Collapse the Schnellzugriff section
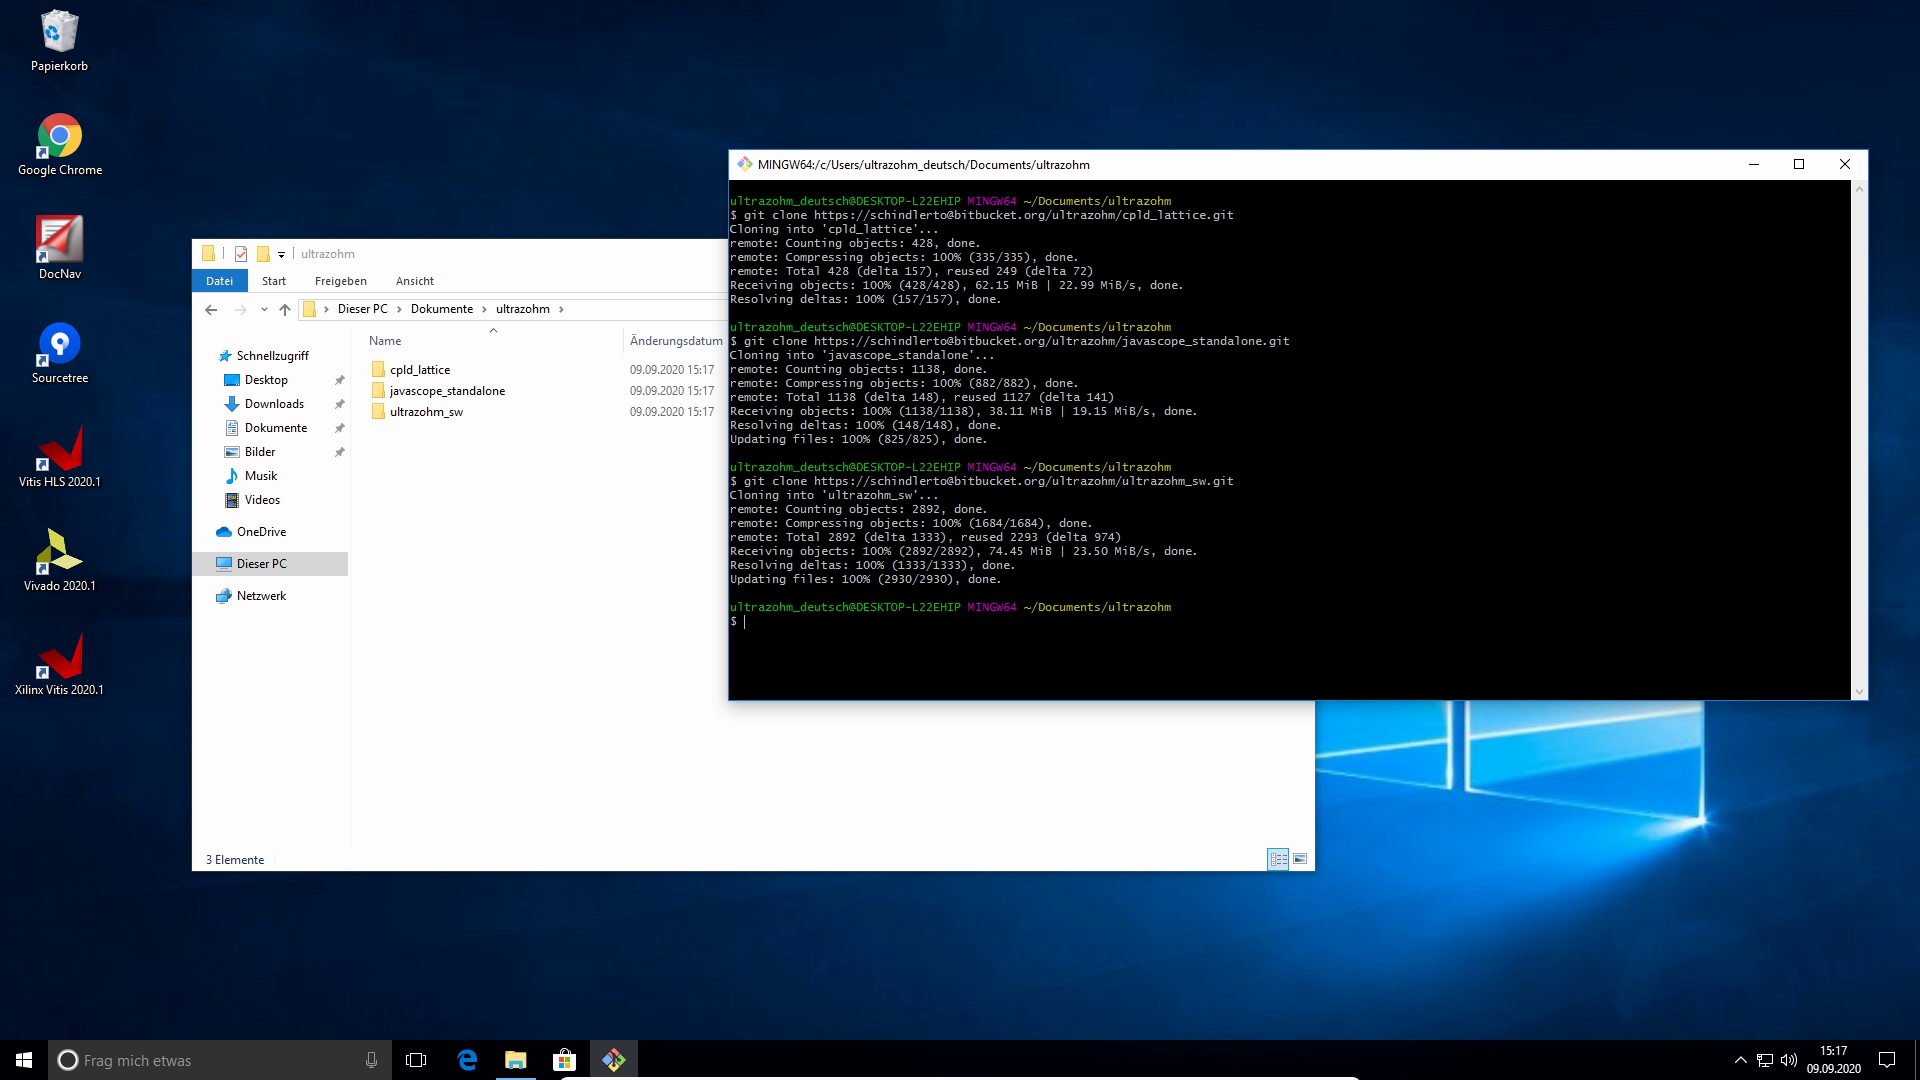Image resolution: width=1920 pixels, height=1080 pixels. click(210, 356)
